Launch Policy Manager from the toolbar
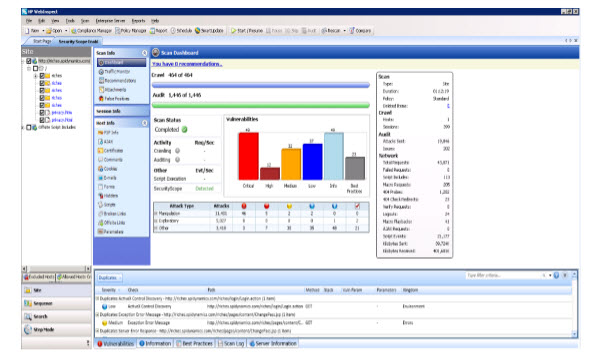 click(x=131, y=31)
